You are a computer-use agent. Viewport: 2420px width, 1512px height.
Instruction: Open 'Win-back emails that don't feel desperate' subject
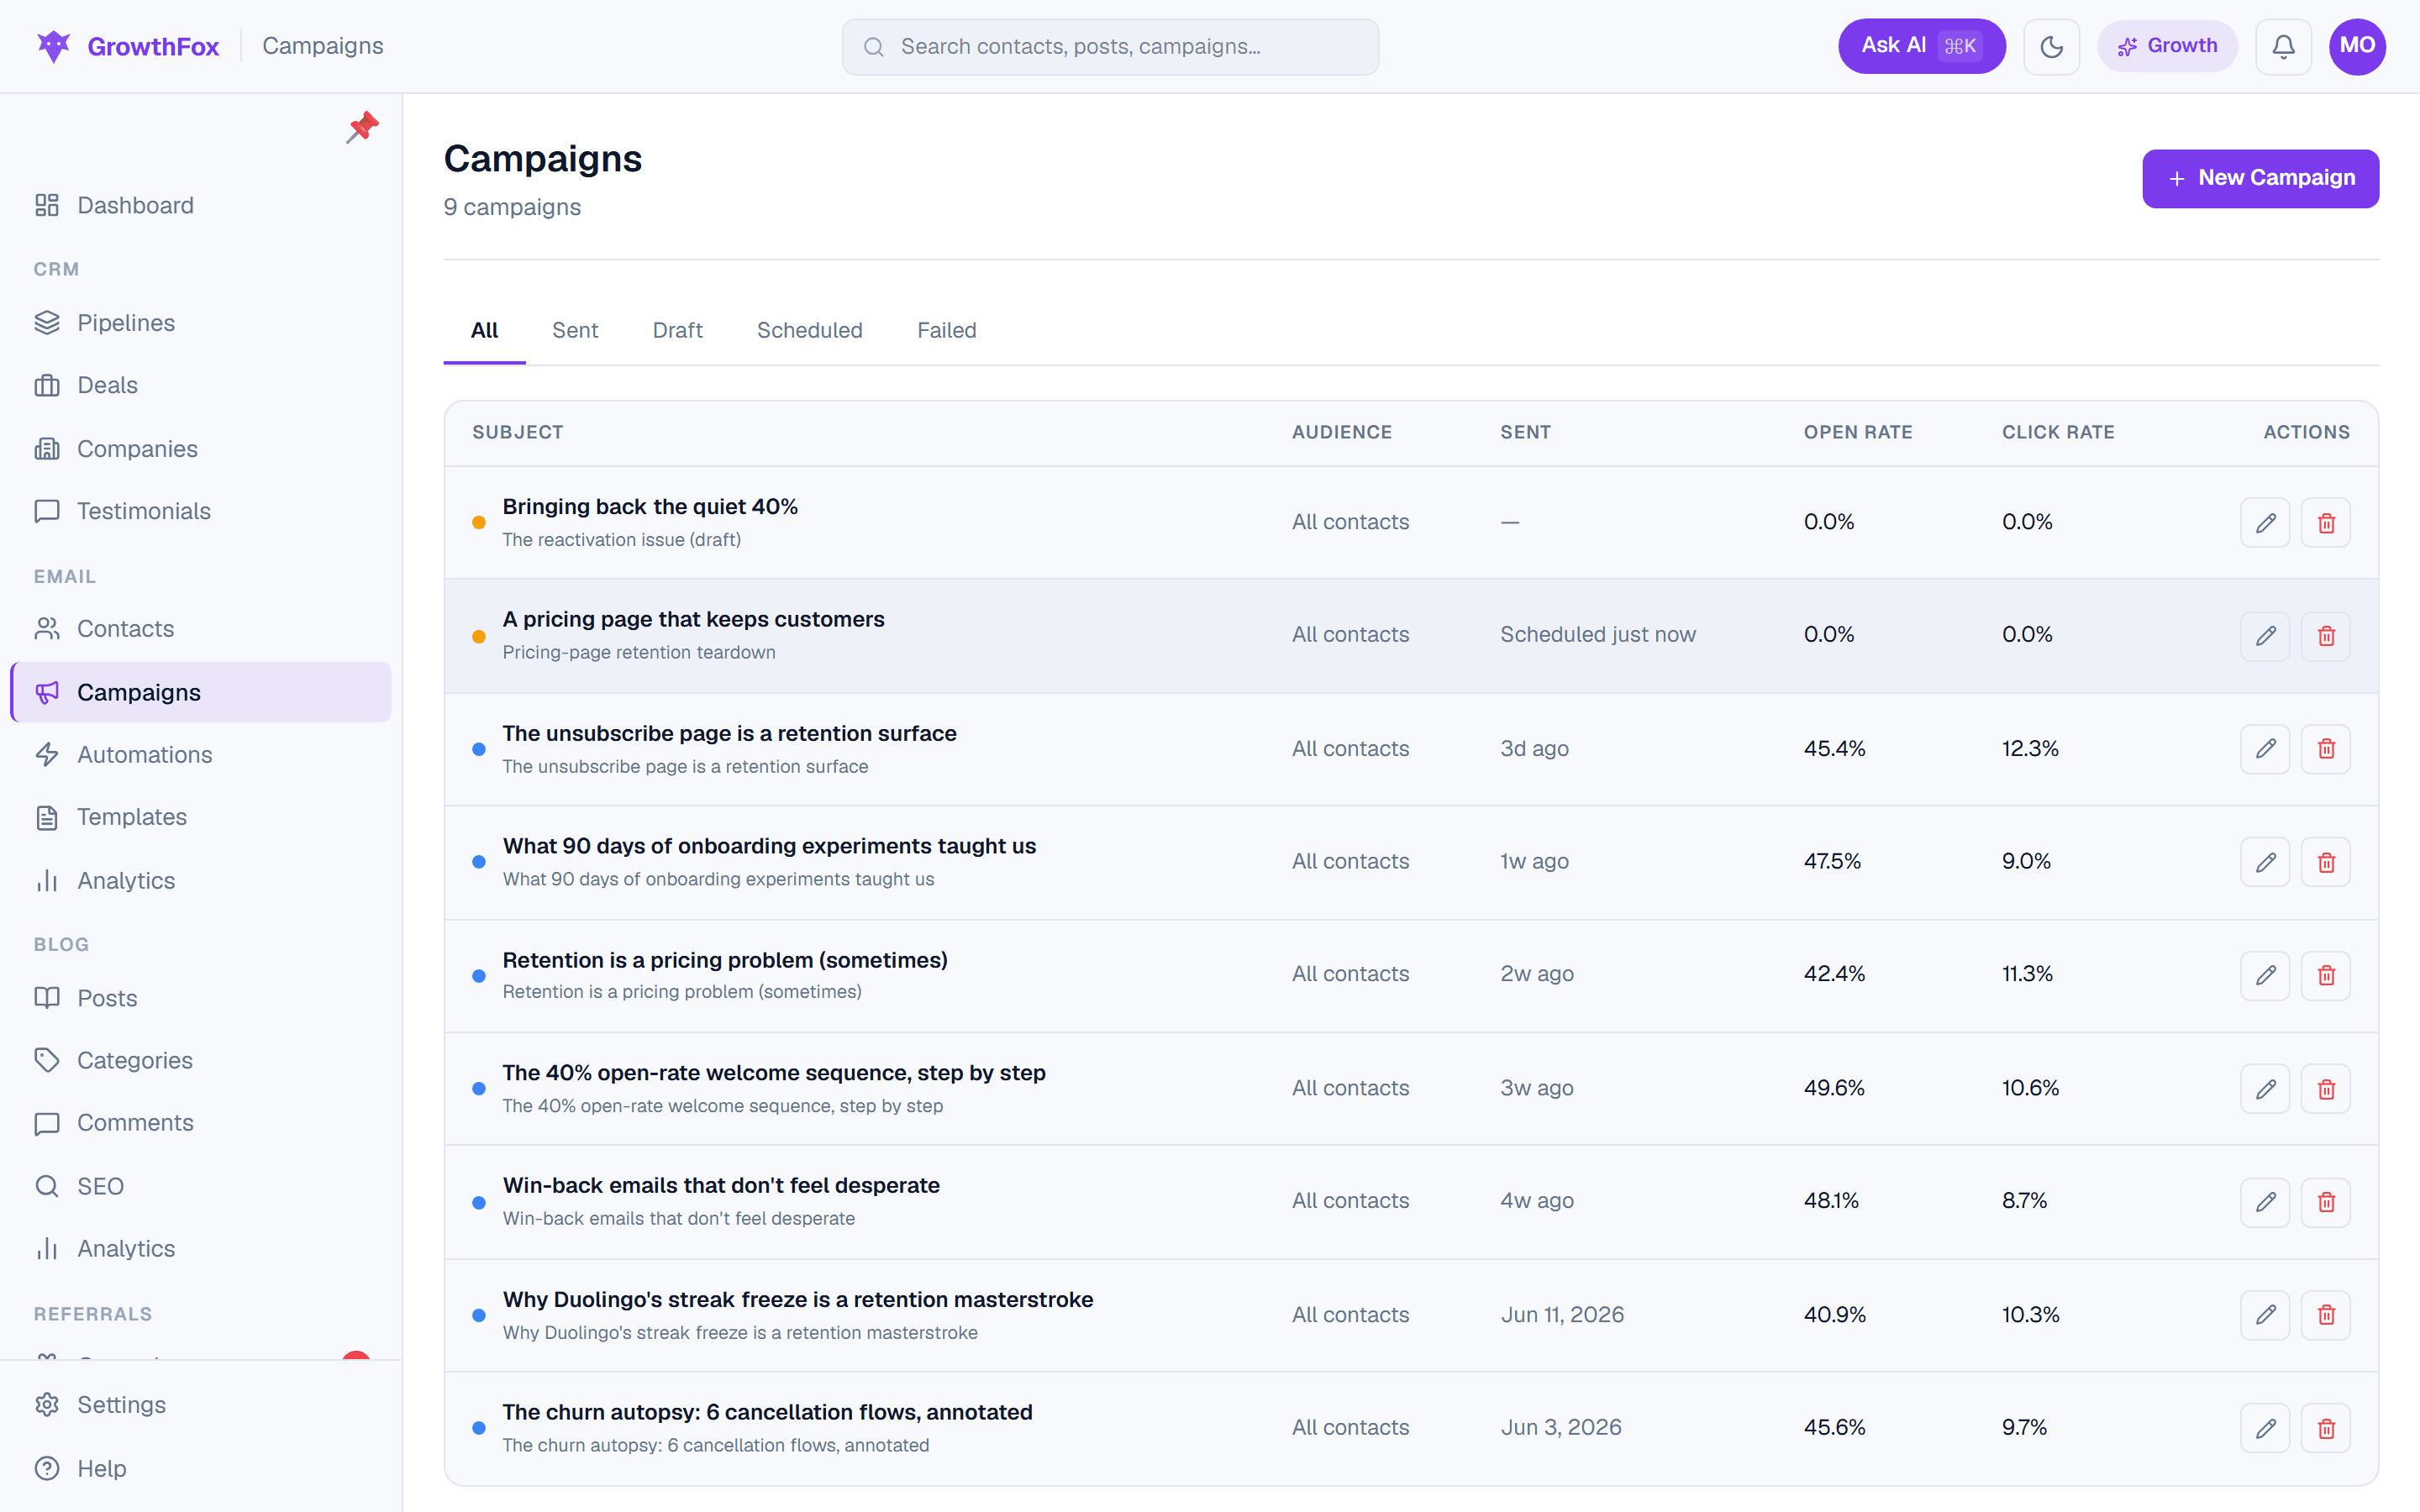point(721,1185)
